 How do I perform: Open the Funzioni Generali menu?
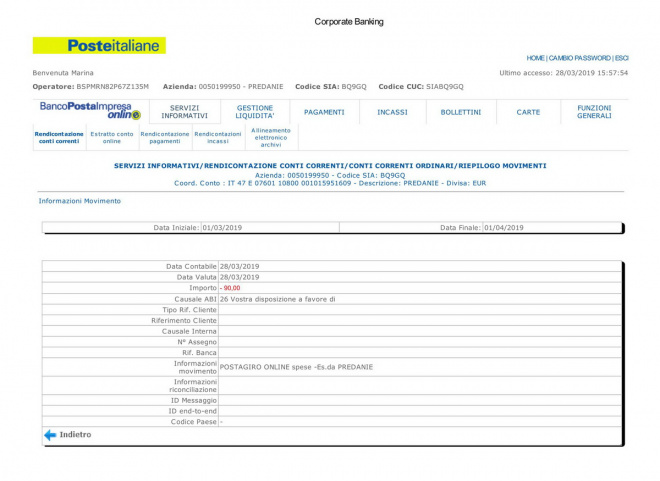coord(594,112)
